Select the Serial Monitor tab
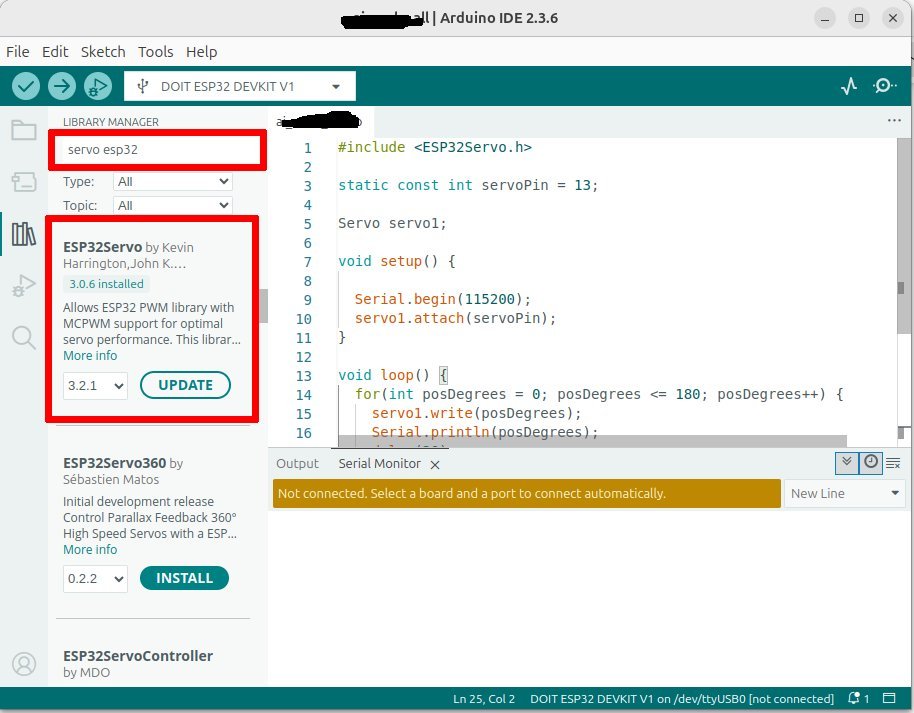914x713 pixels. pyautogui.click(x=379, y=463)
